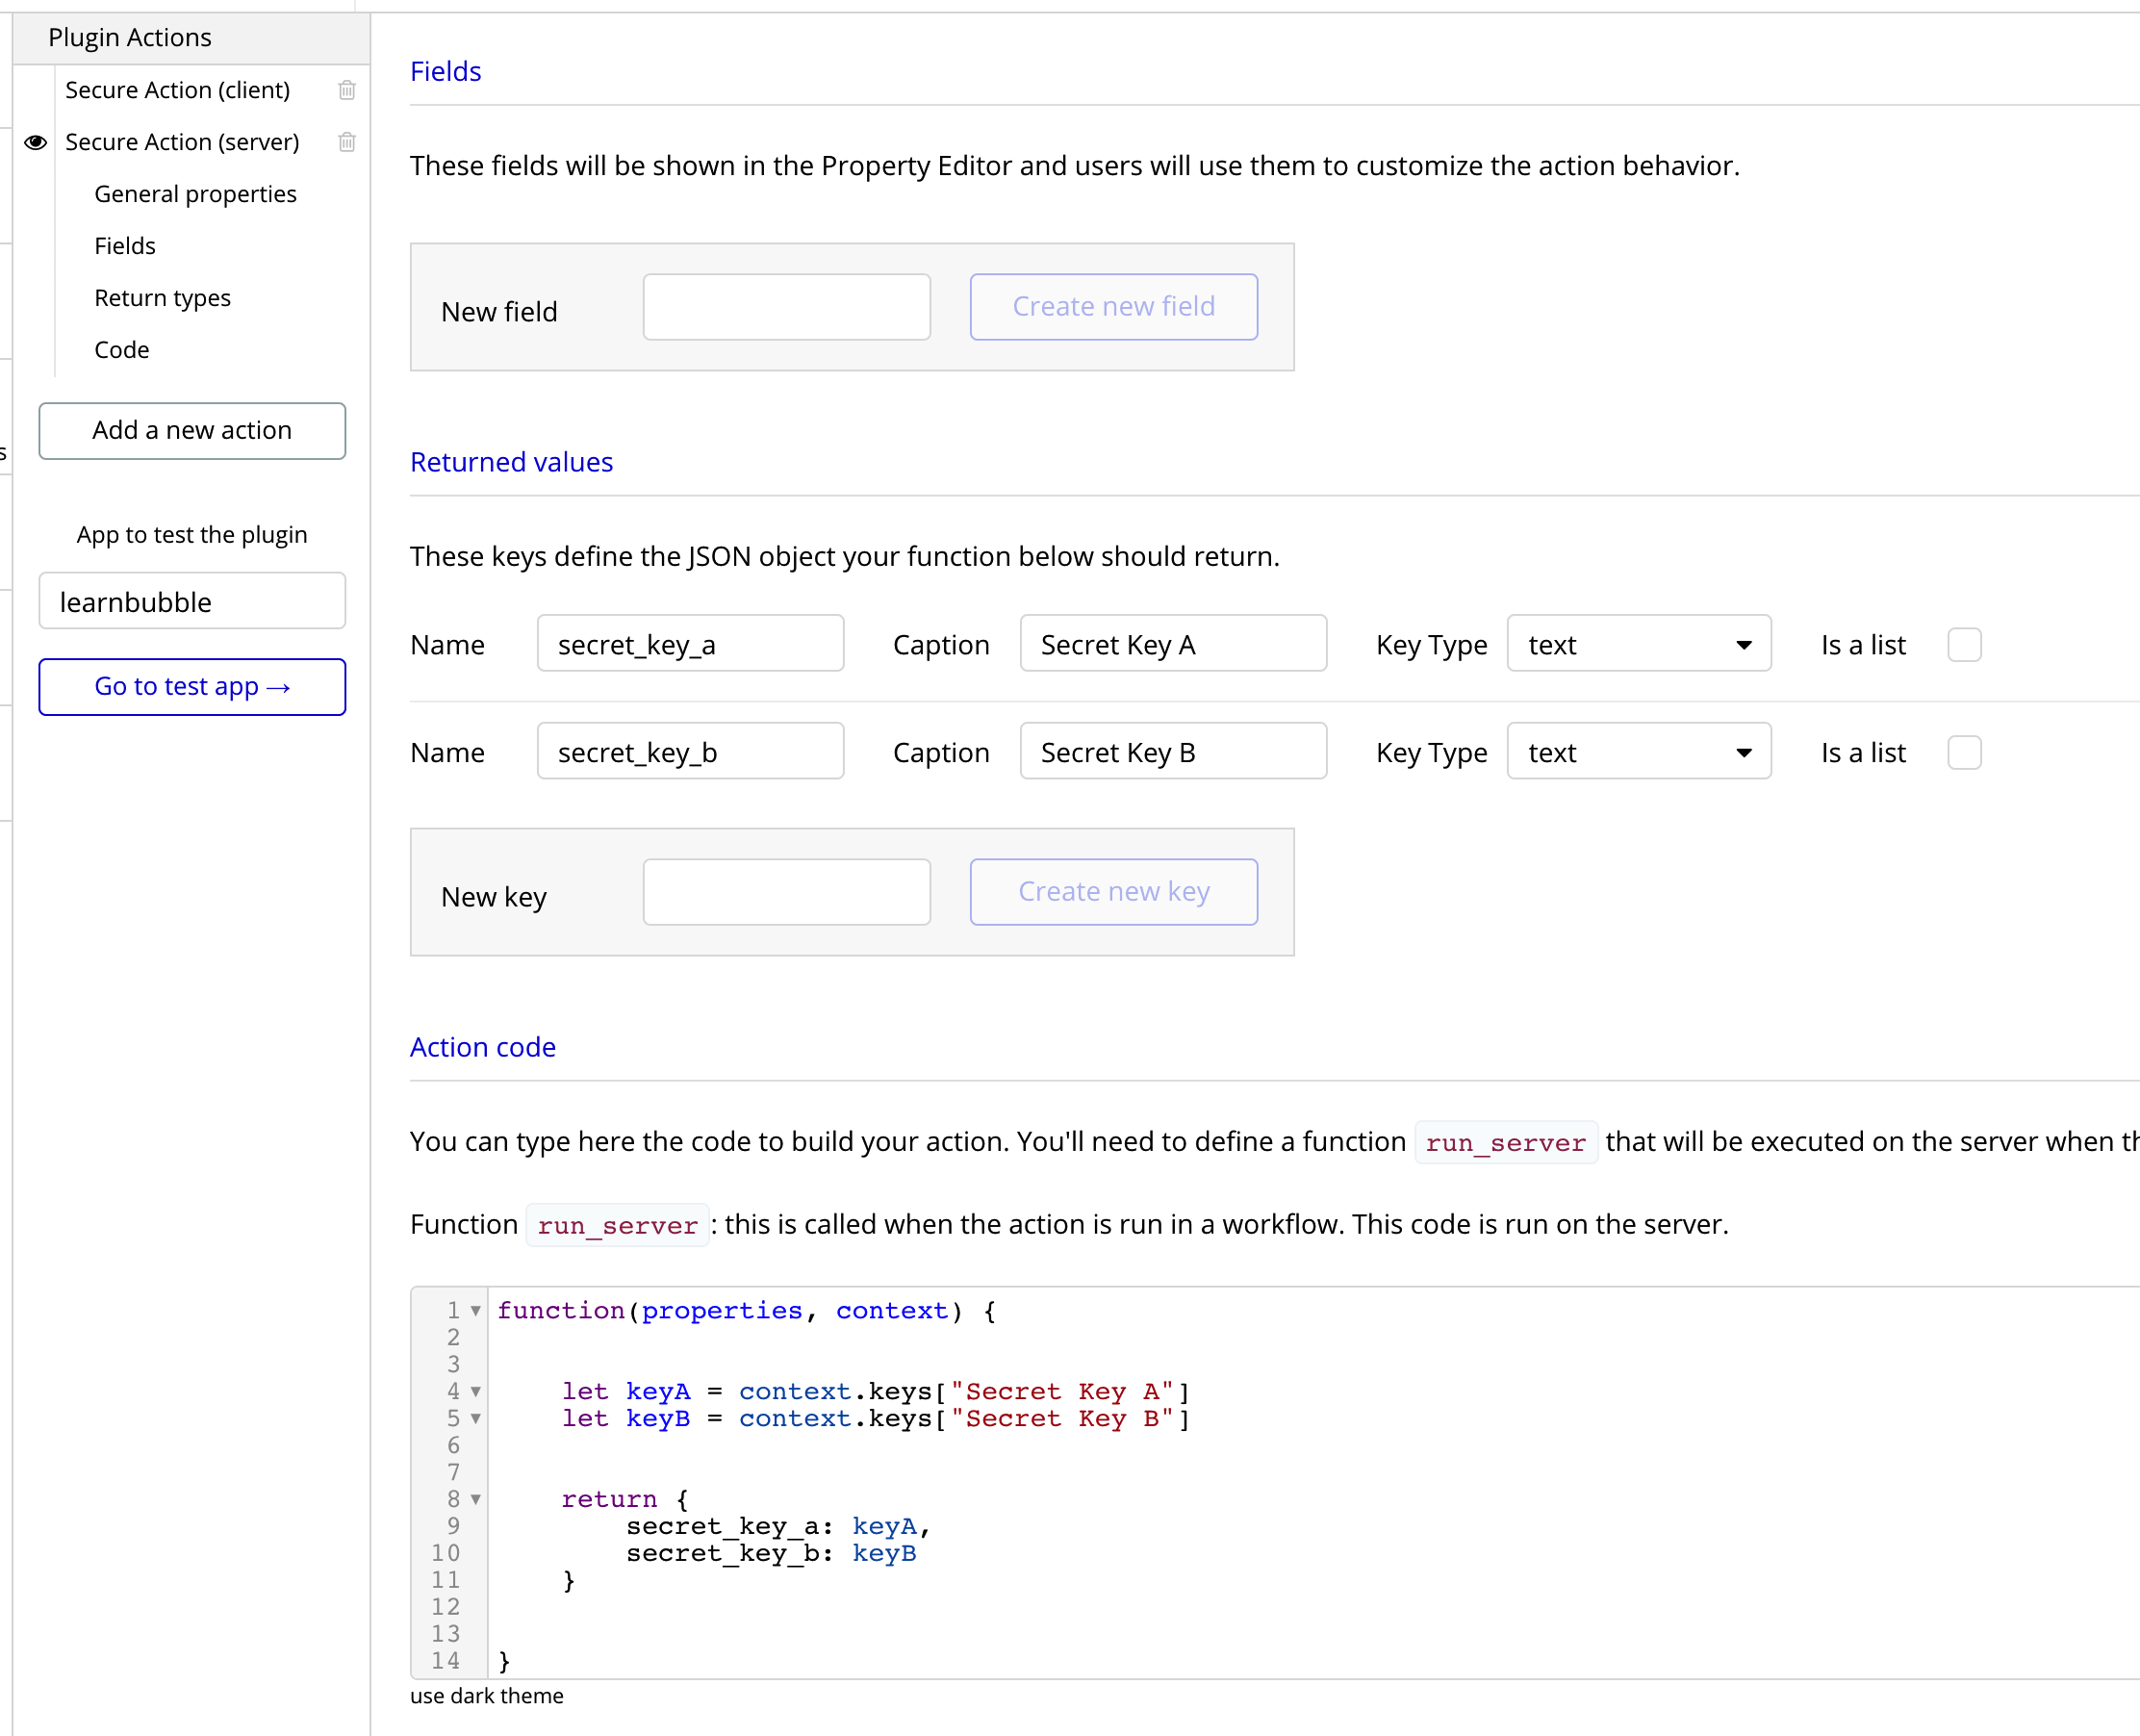Collapse code fold arrow on line 1
The image size is (2140, 1736).
click(476, 1311)
